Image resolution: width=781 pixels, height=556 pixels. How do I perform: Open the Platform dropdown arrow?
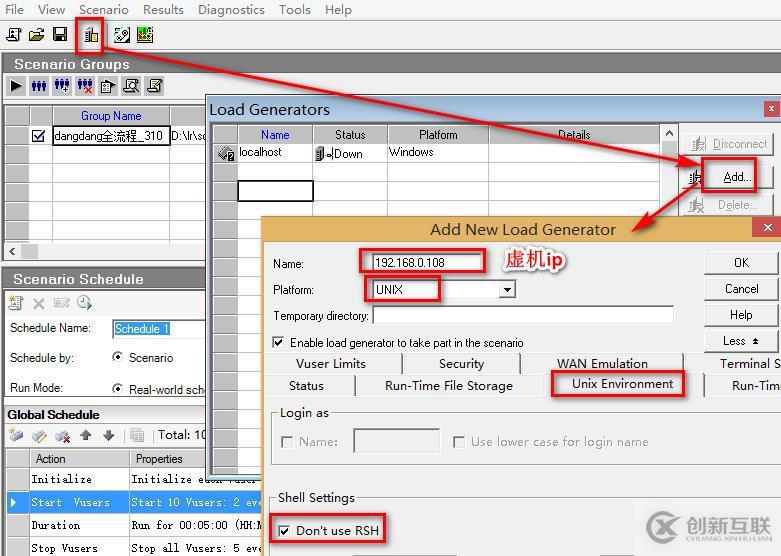point(507,289)
